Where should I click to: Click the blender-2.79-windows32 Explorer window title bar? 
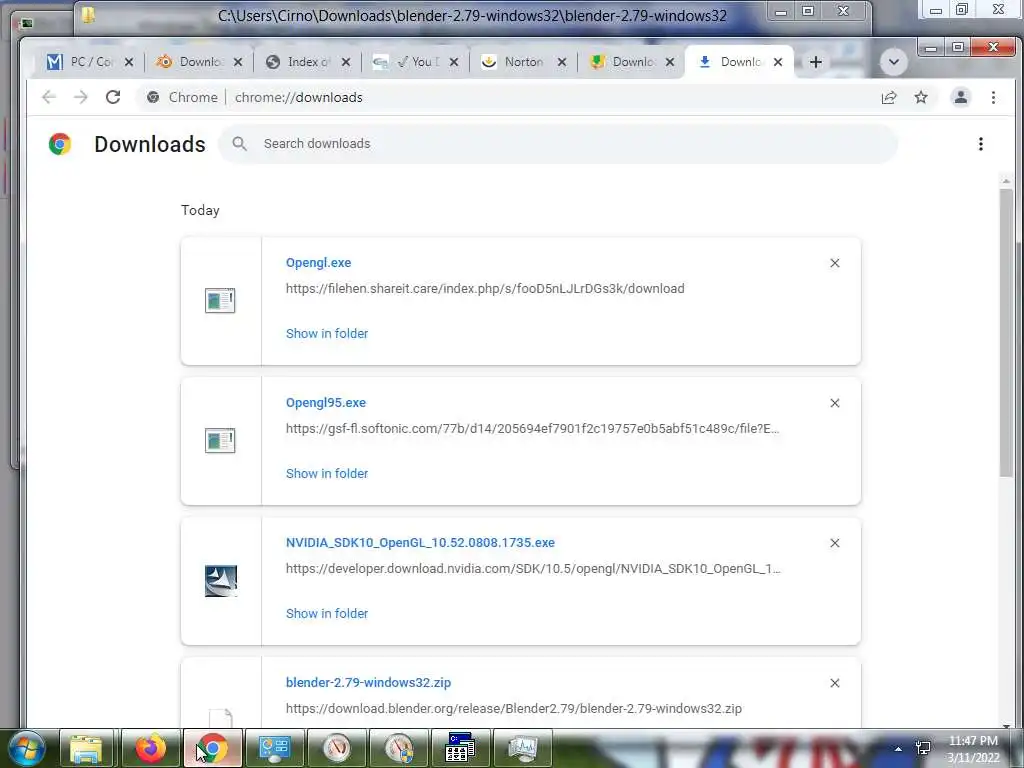(472, 16)
